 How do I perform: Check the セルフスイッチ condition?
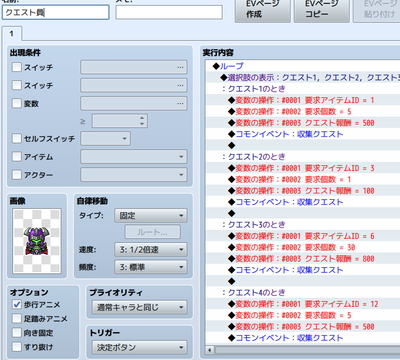pyautogui.click(x=17, y=138)
